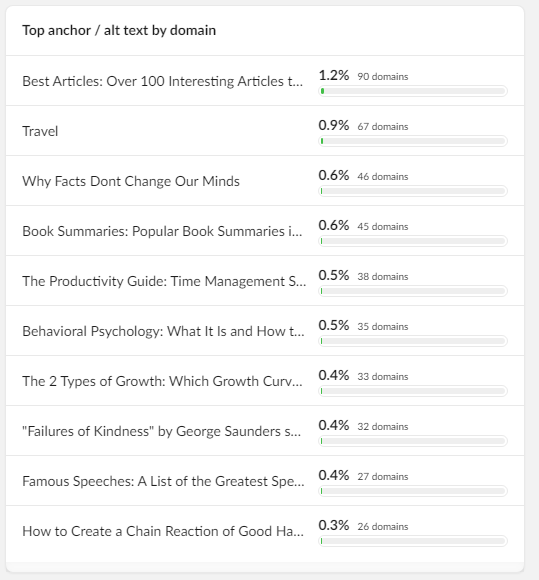
Task: Click the 'Top anchor / alt text by domain' heading
Action: pos(119,30)
